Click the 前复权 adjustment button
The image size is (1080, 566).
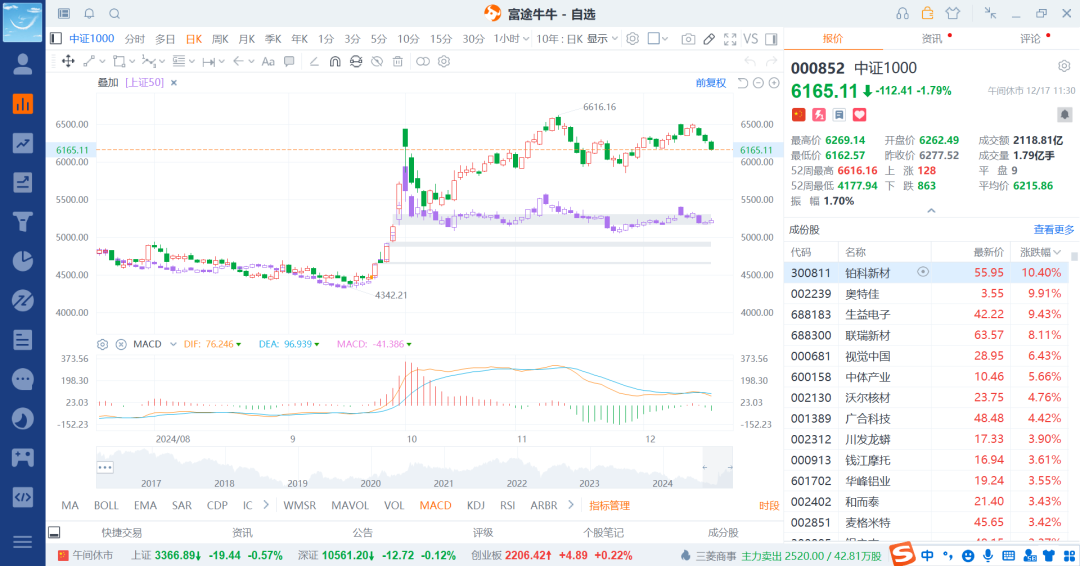(711, 83)
